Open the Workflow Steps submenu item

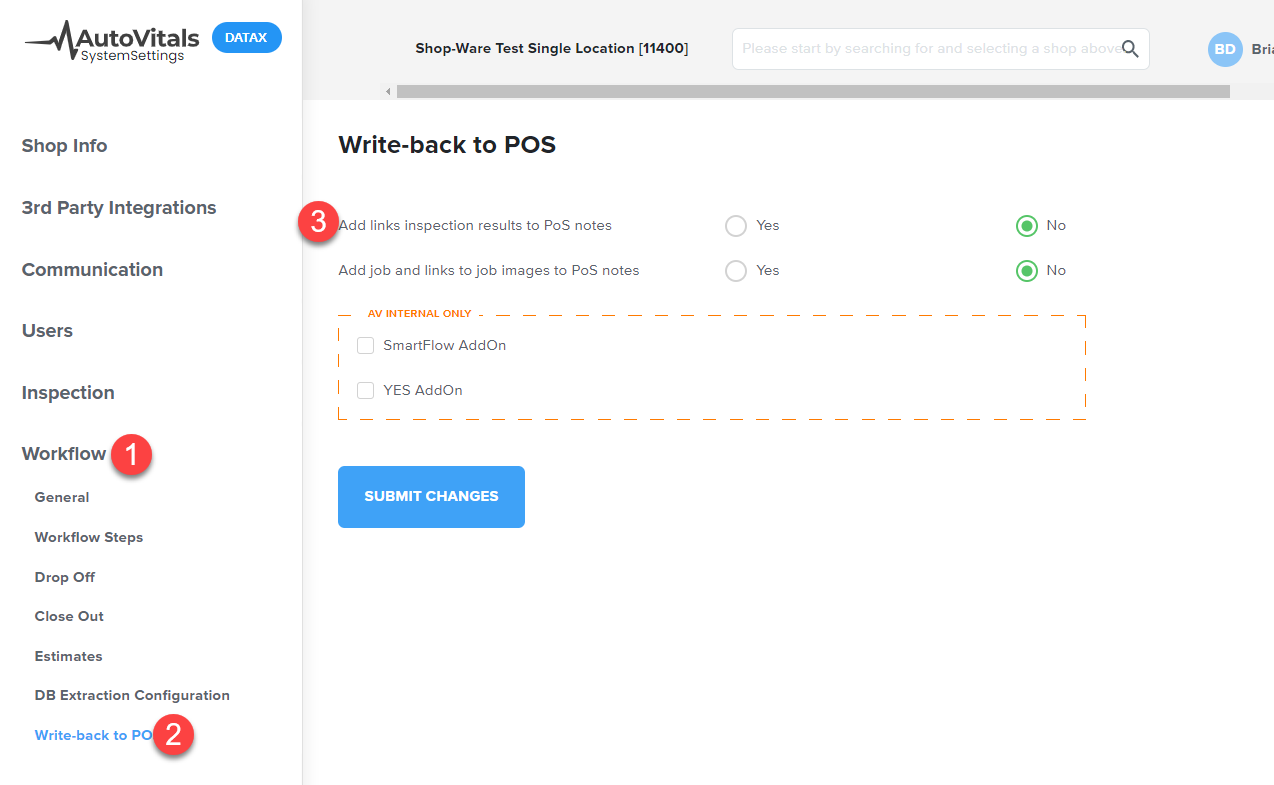click(89, 537)
